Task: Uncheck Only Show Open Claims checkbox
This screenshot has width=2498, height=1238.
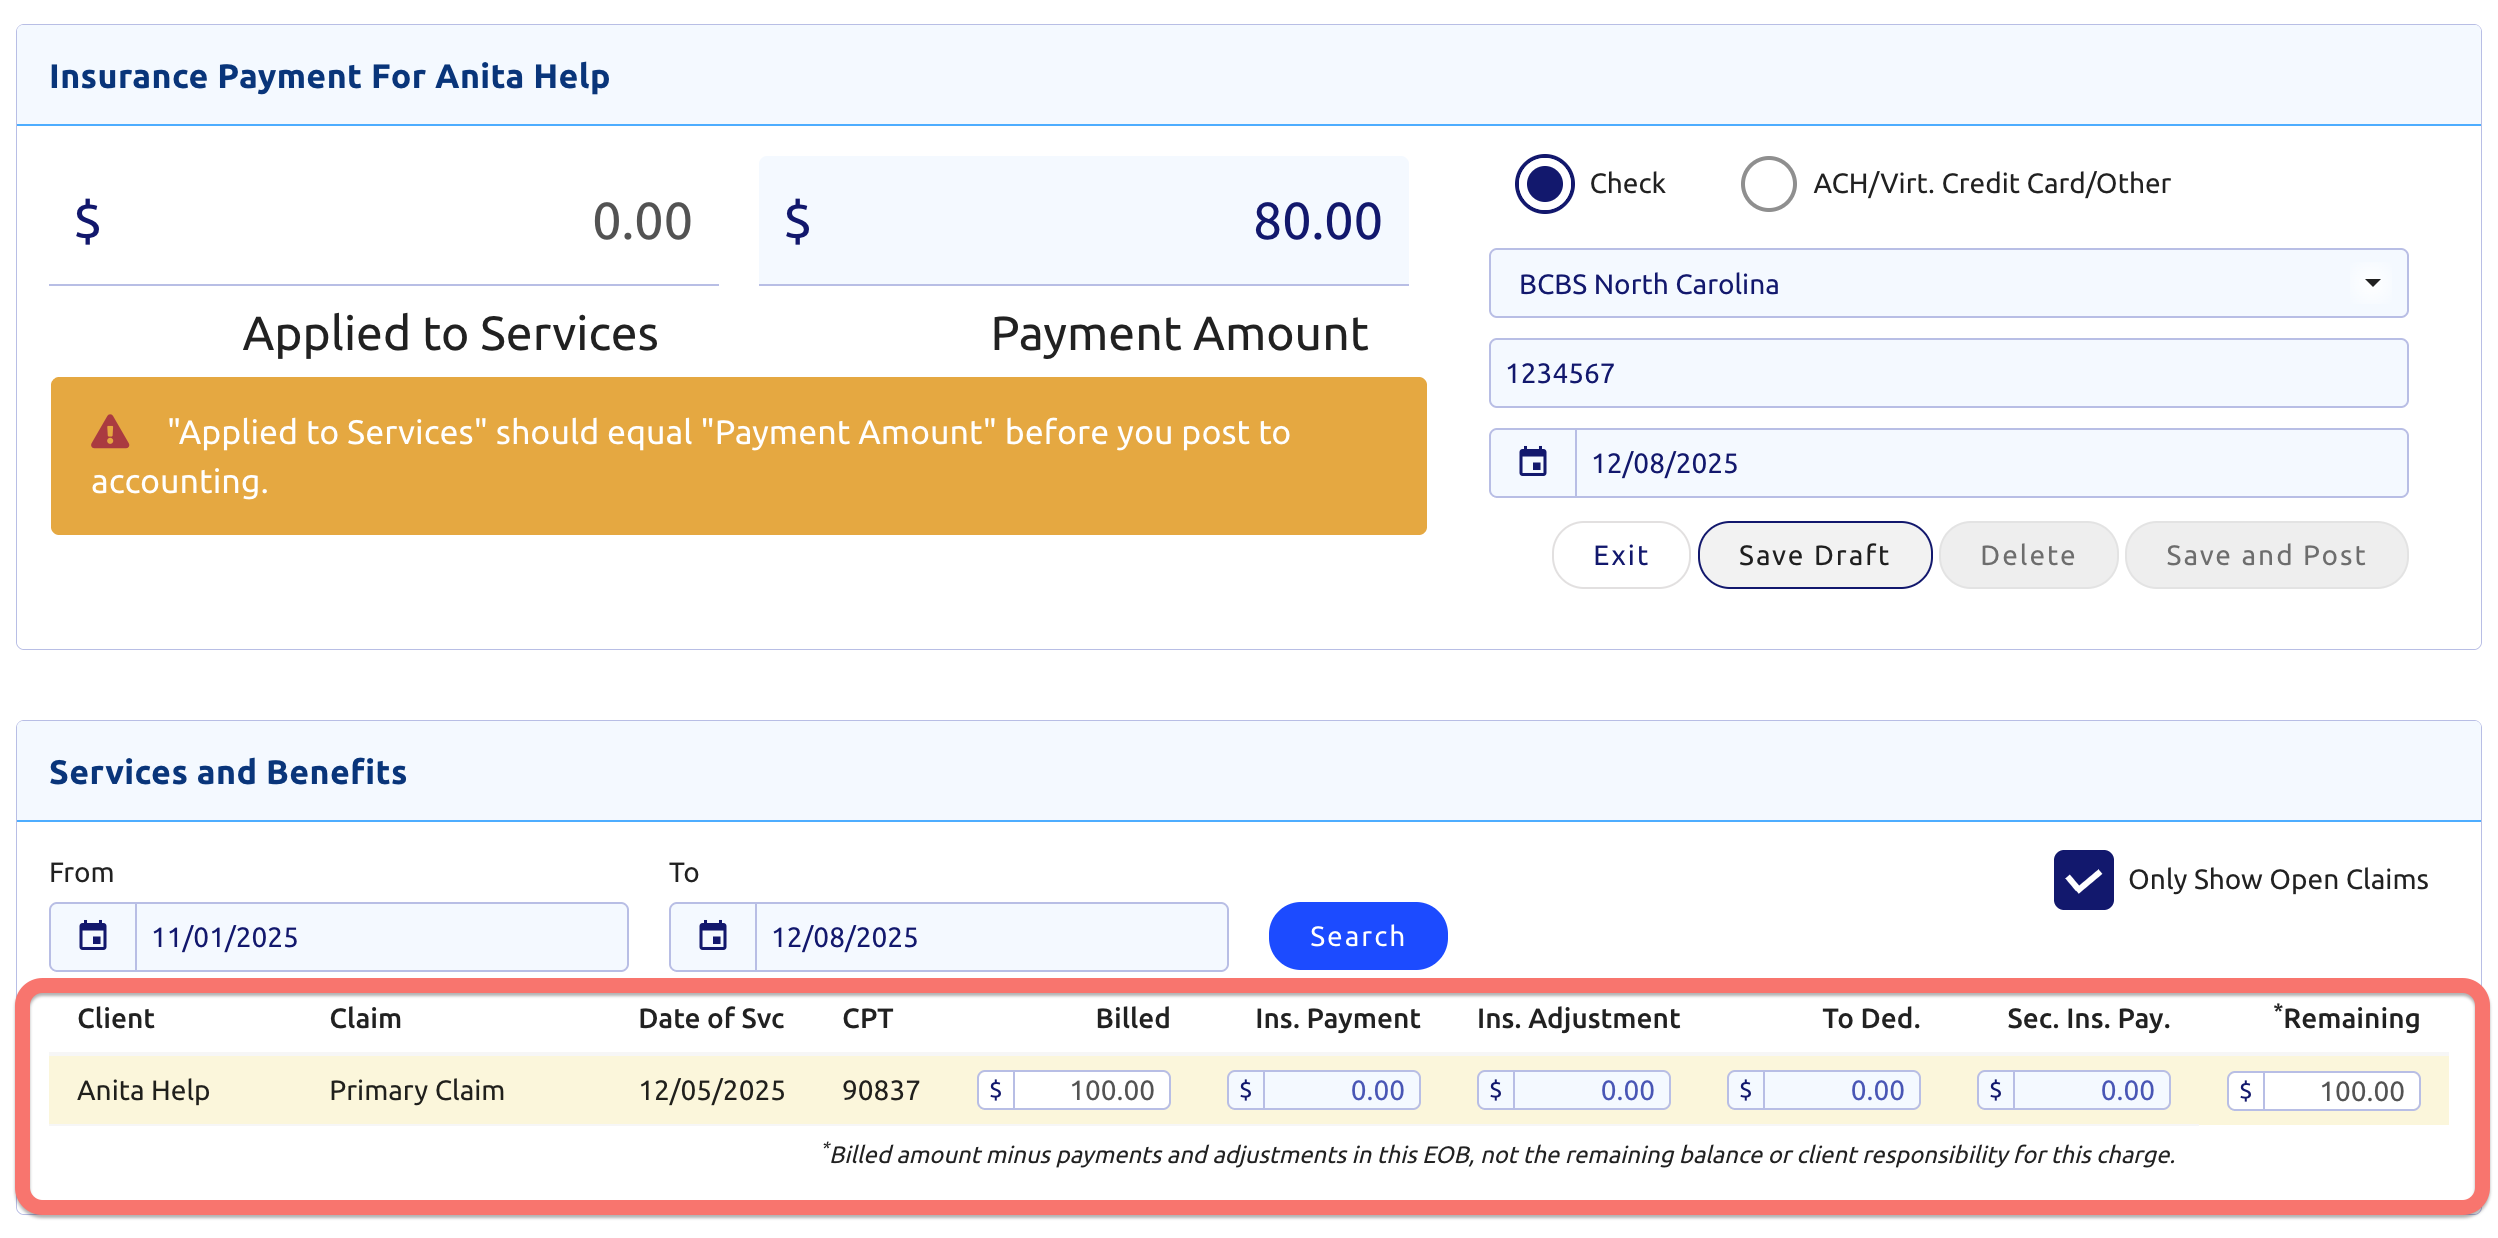Action: tap(2083, 879)
